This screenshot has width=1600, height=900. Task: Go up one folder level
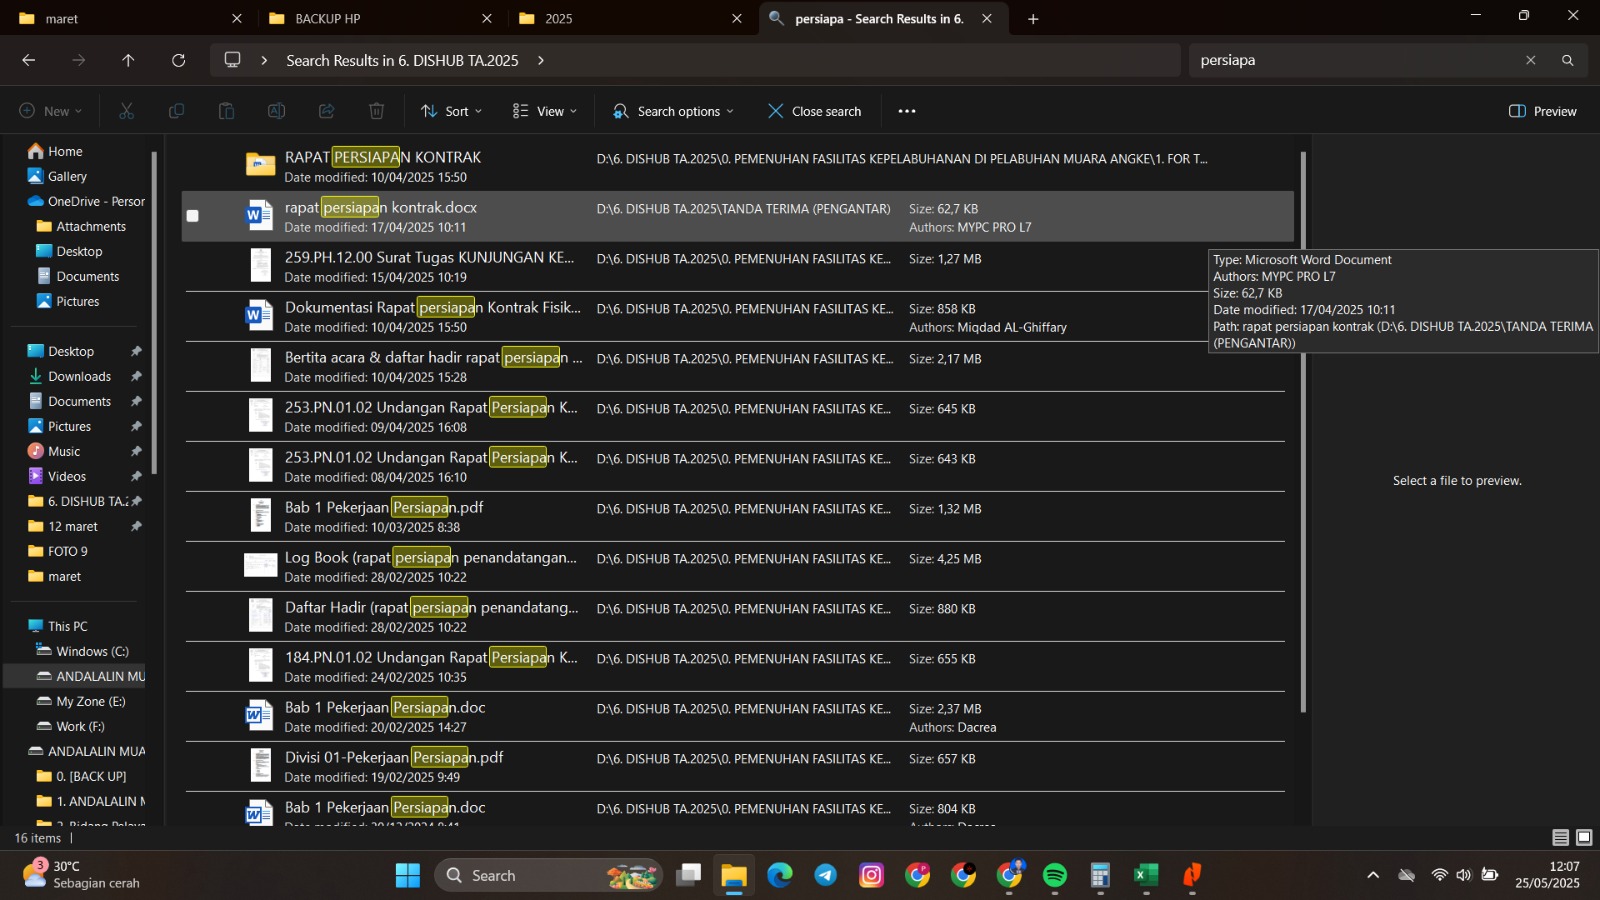(128, 60)
